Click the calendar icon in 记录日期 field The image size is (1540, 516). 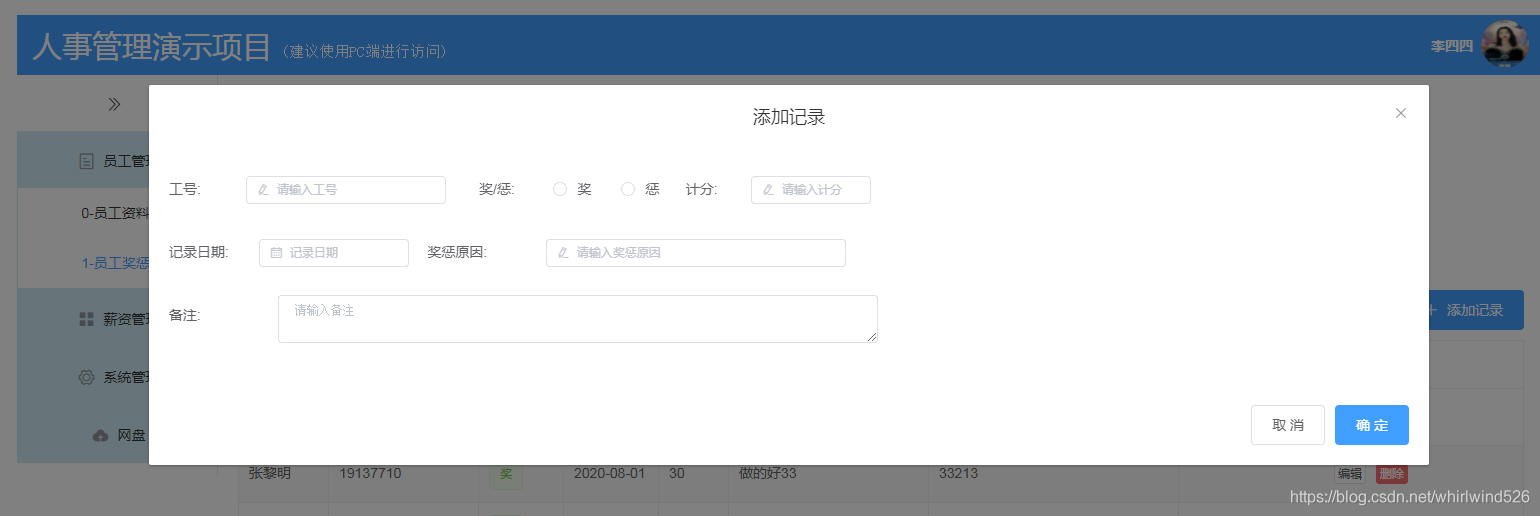[x=276, y=253]
